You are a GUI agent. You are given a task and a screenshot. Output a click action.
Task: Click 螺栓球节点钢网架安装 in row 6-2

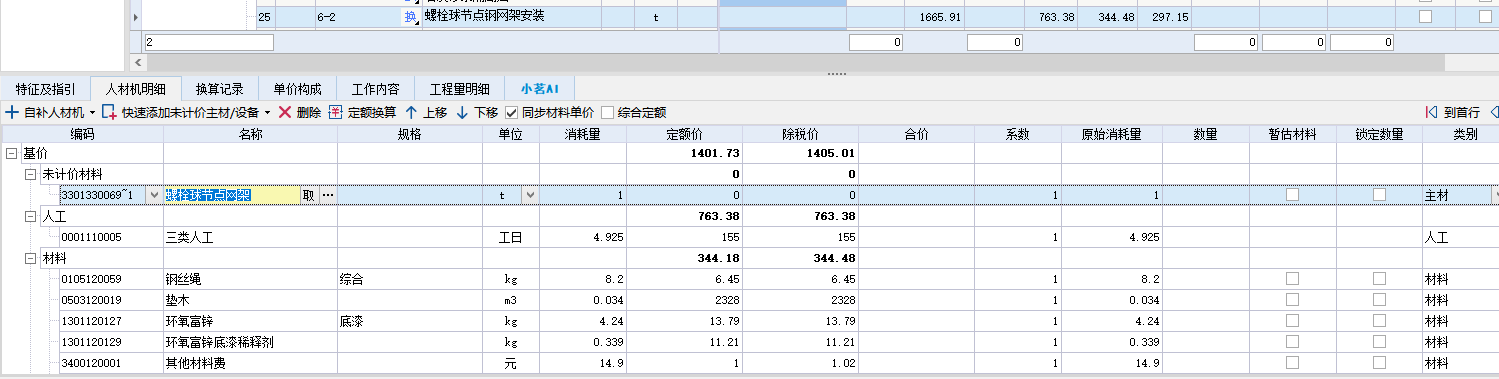[x=484, y=17]
